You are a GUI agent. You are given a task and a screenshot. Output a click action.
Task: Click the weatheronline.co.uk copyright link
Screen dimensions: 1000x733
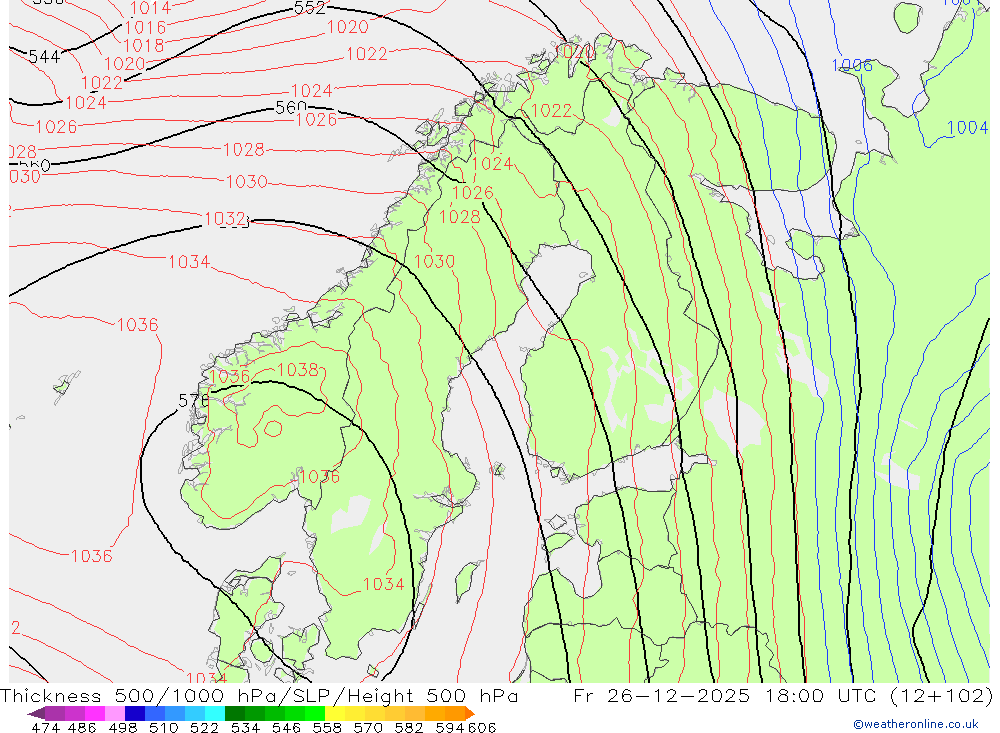[916, 724]
